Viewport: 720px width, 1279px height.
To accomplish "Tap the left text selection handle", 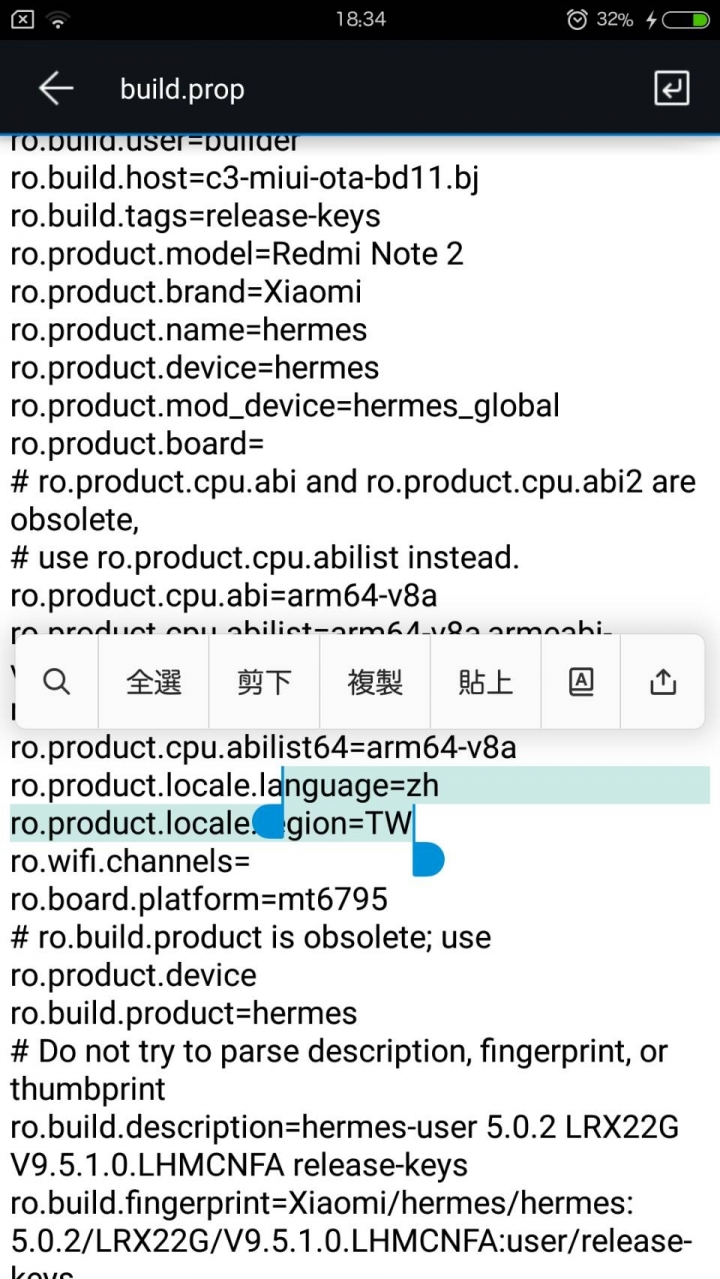I will point(268,823).
